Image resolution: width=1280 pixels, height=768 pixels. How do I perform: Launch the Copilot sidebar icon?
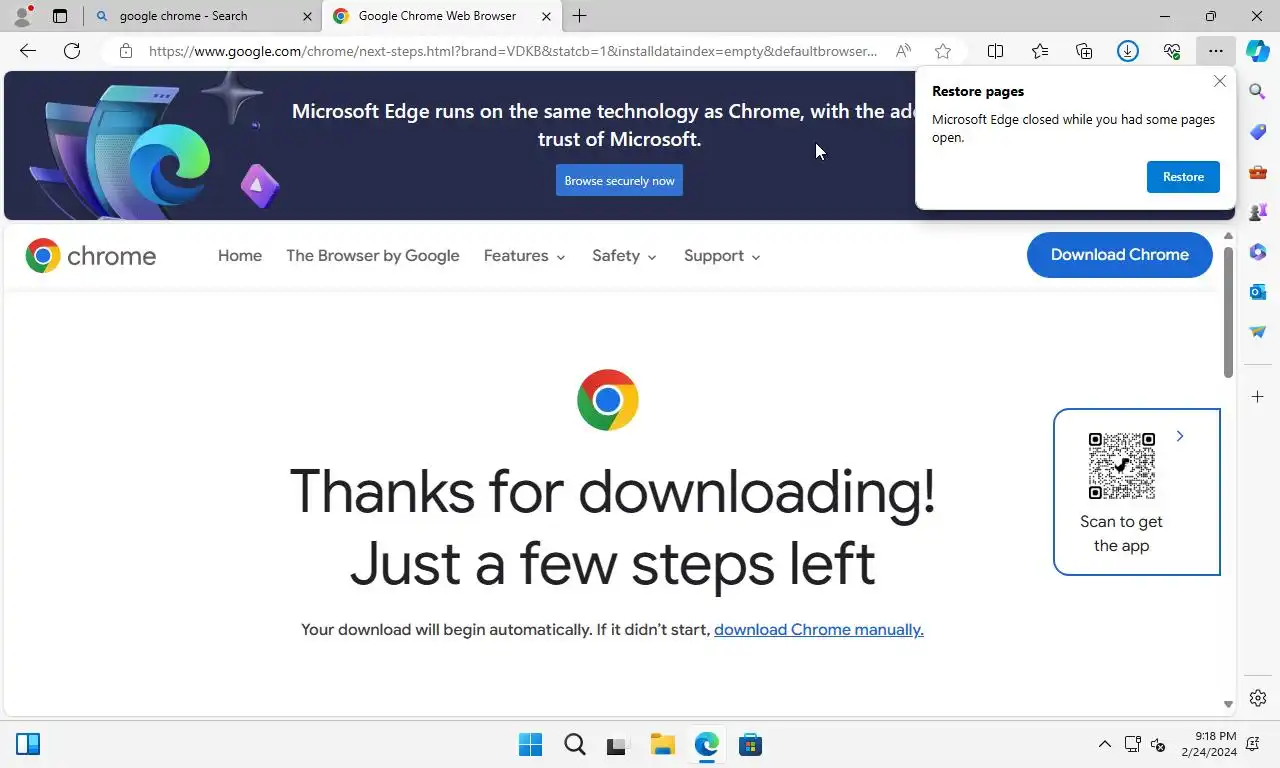(1258, 51)
